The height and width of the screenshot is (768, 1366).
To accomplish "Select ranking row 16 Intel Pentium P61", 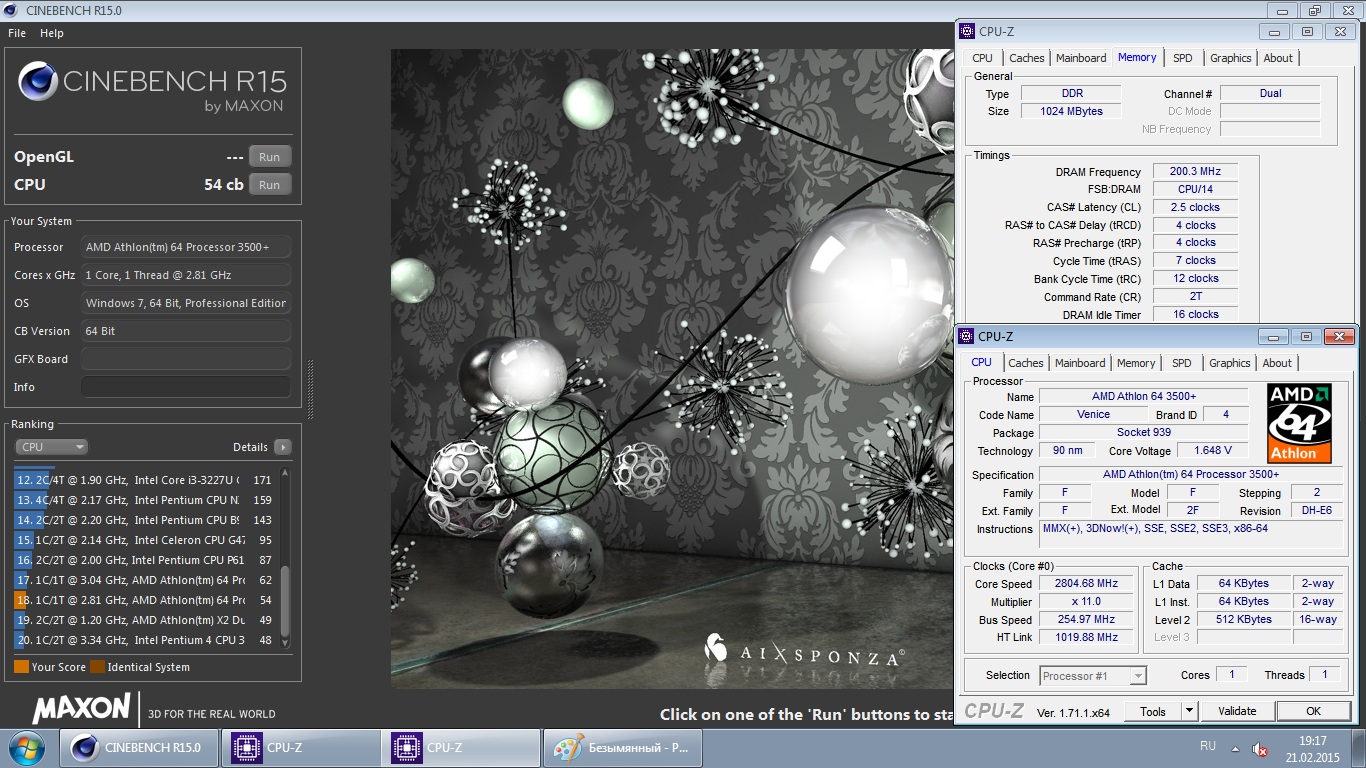I will (x=145, y=560).
